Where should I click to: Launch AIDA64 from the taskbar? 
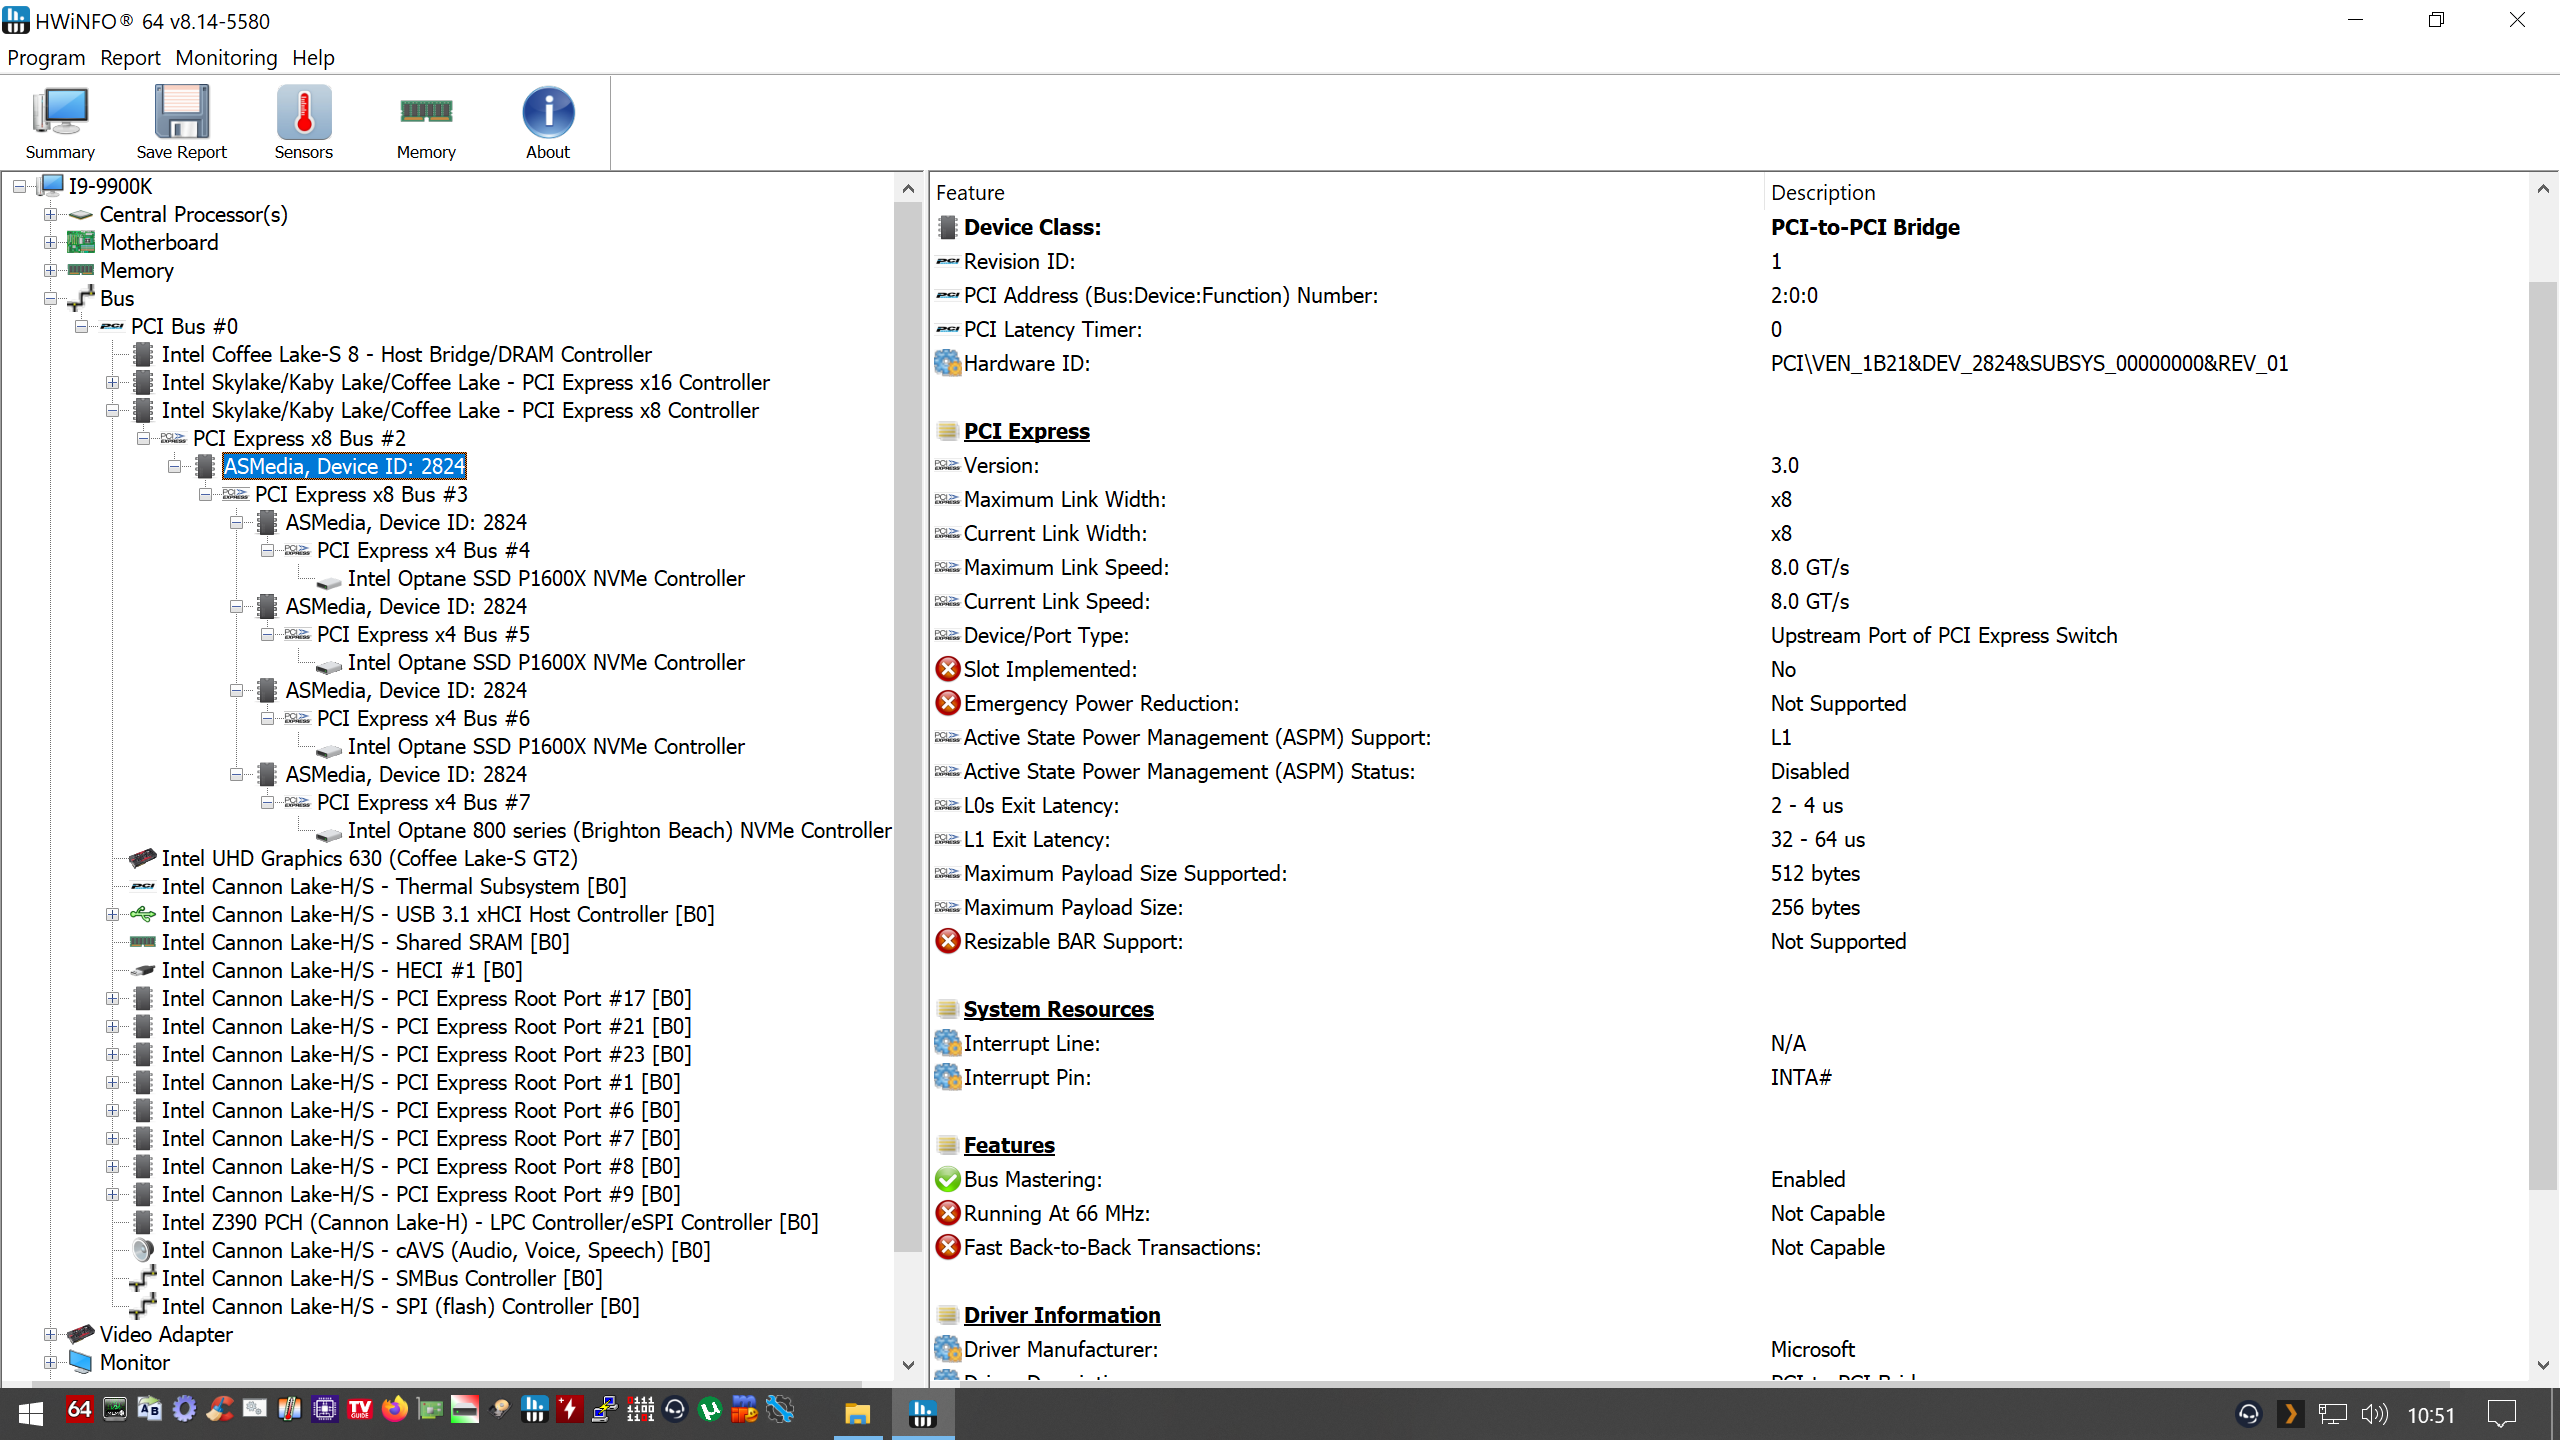(x=79, y=1410)
